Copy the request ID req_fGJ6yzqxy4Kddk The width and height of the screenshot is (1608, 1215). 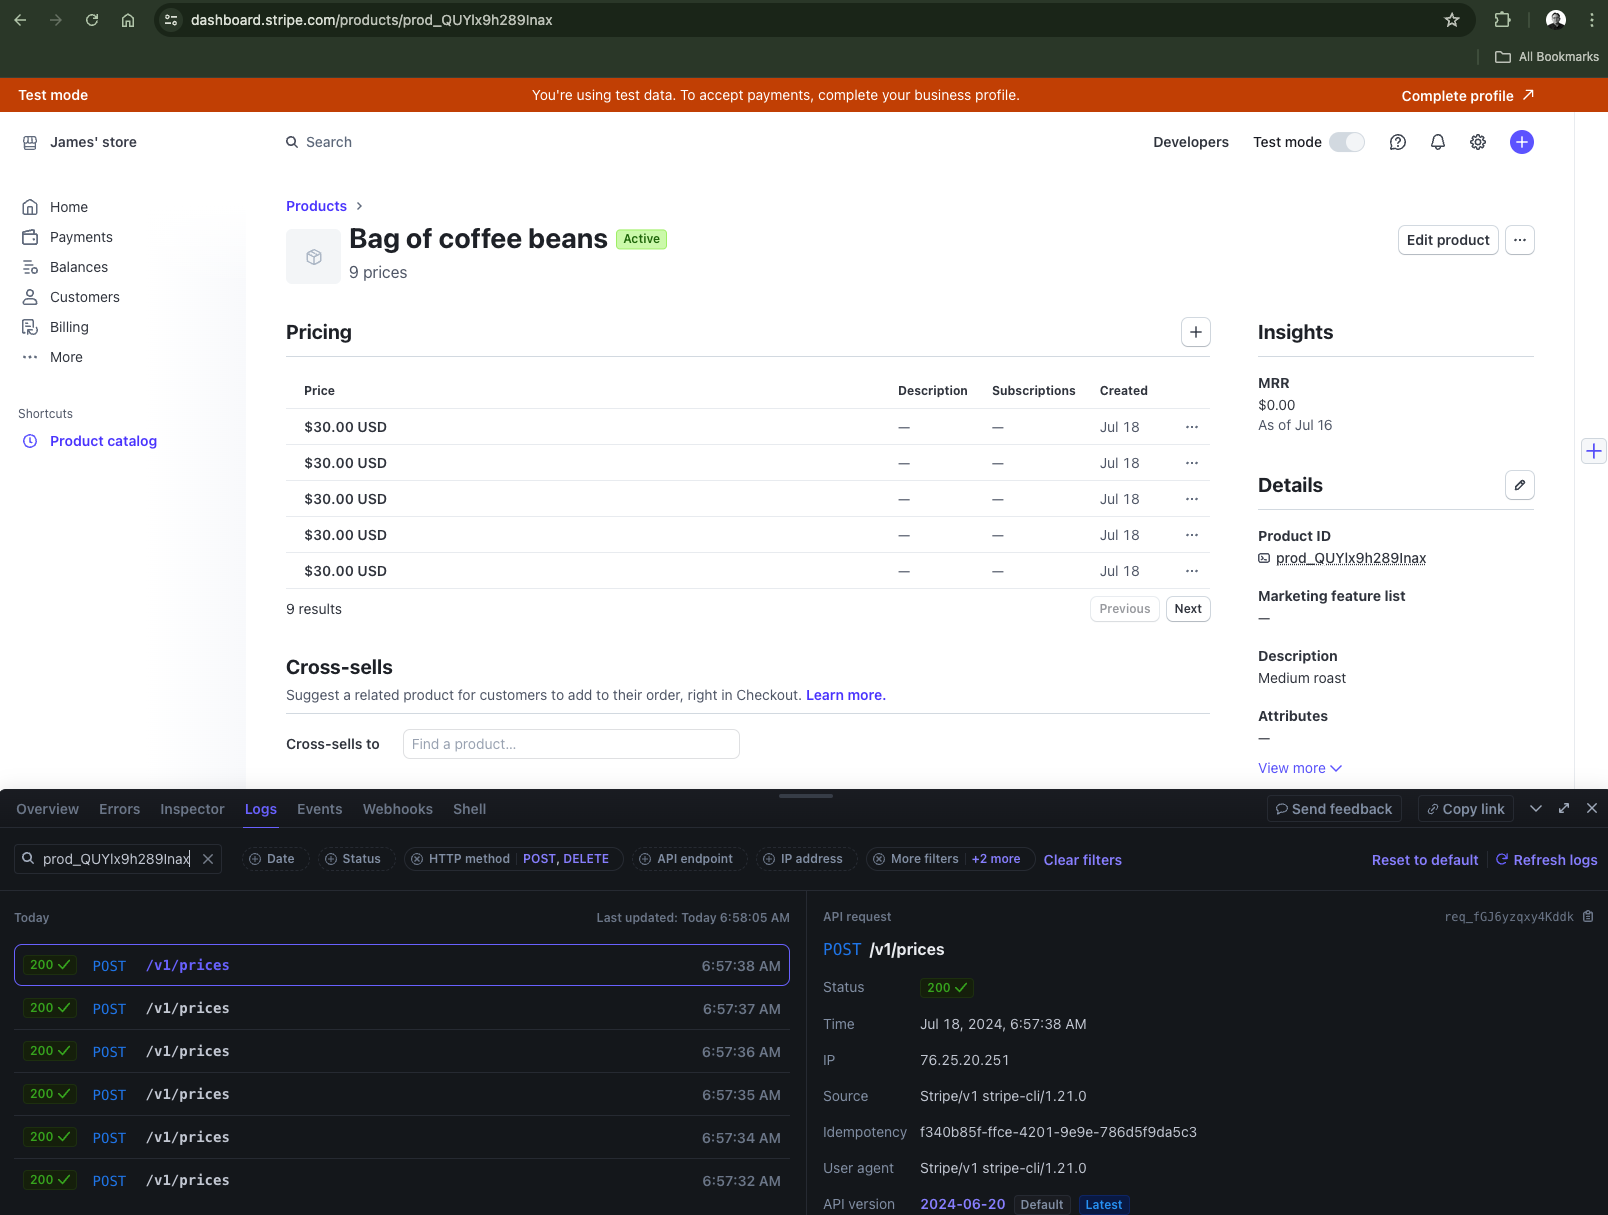pyautogui.click(x=1588, y=917)
